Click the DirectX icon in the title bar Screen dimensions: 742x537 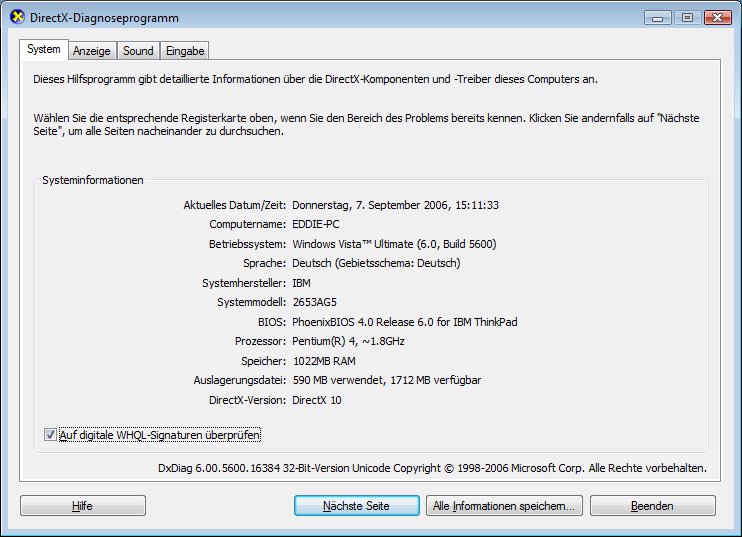(17, 17)
